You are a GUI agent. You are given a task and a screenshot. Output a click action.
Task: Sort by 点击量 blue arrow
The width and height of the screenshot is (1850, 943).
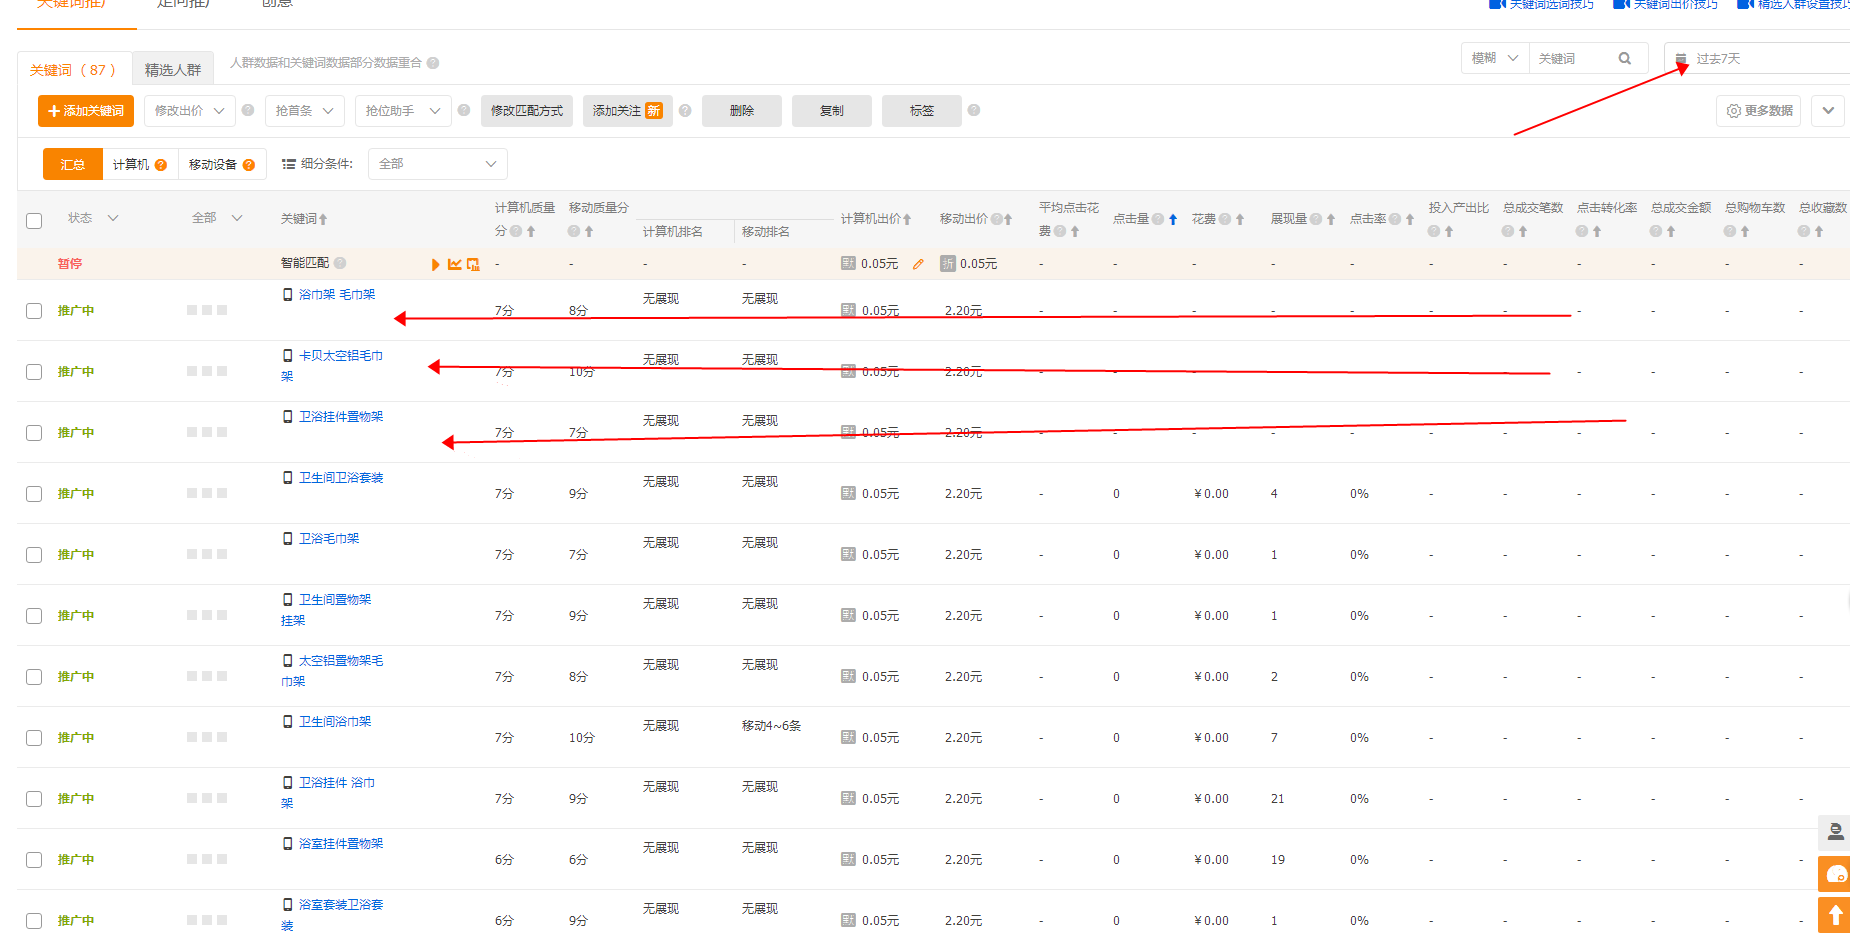click(x=1173, y=219)
